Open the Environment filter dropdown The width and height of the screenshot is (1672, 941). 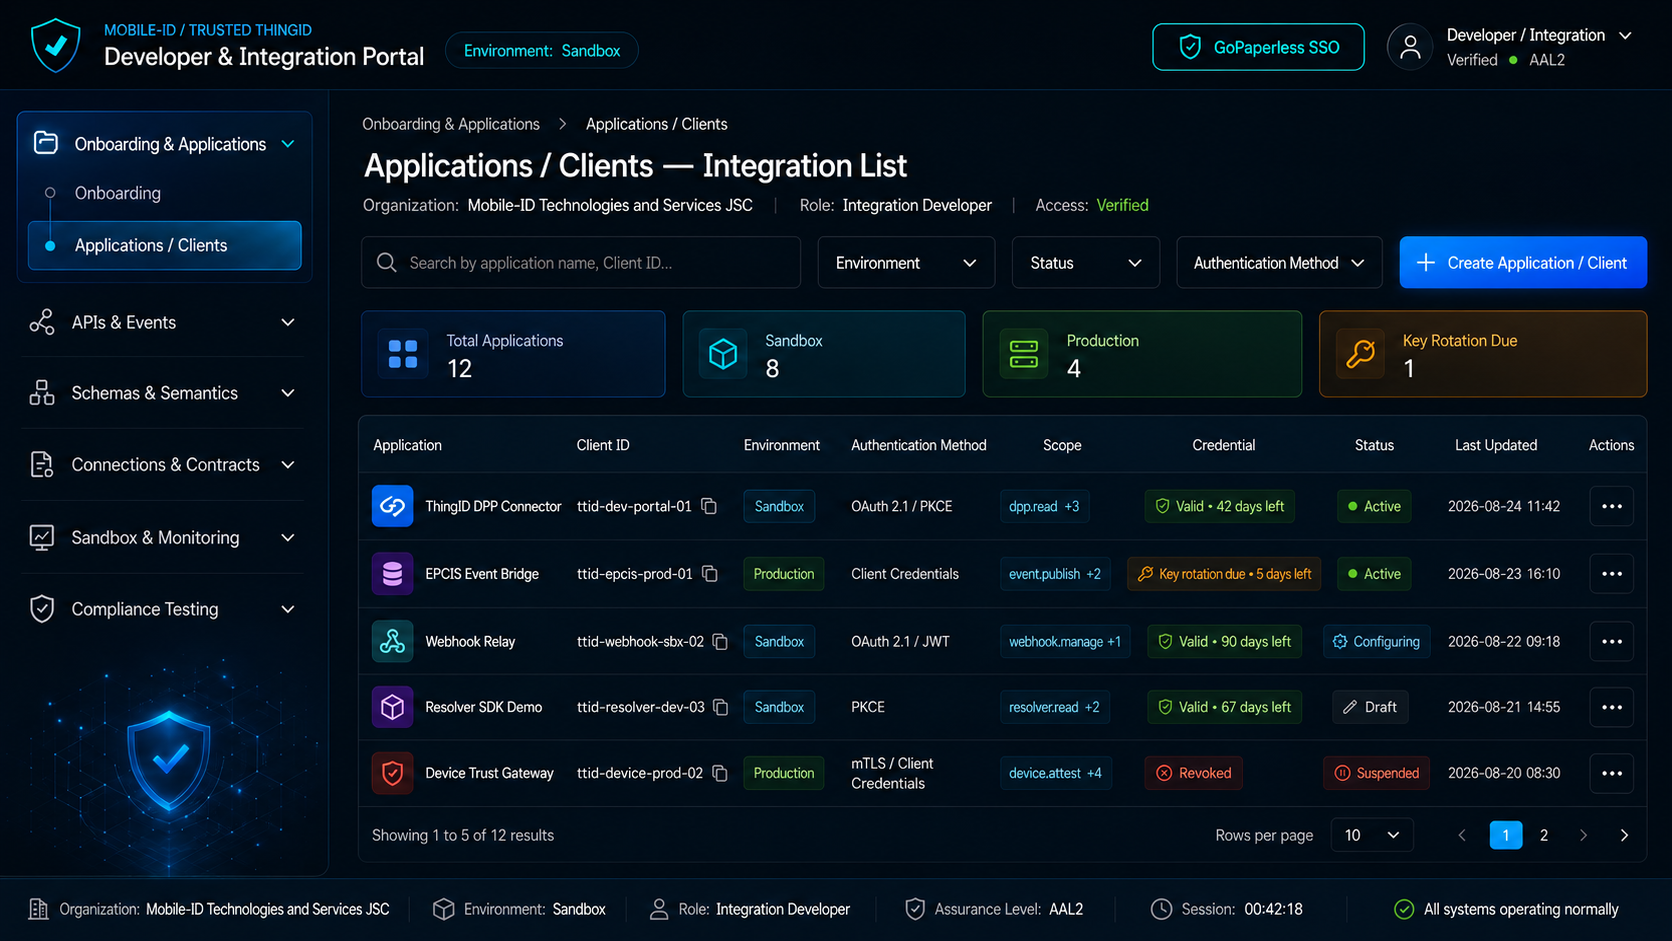click(x=906, y=263)
